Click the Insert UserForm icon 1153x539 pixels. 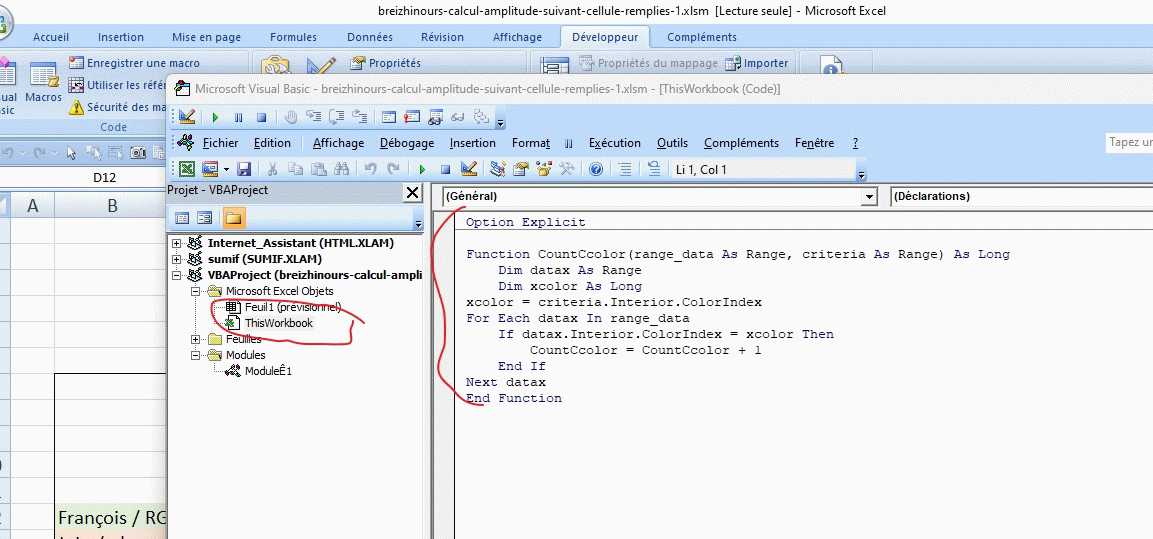210,169
